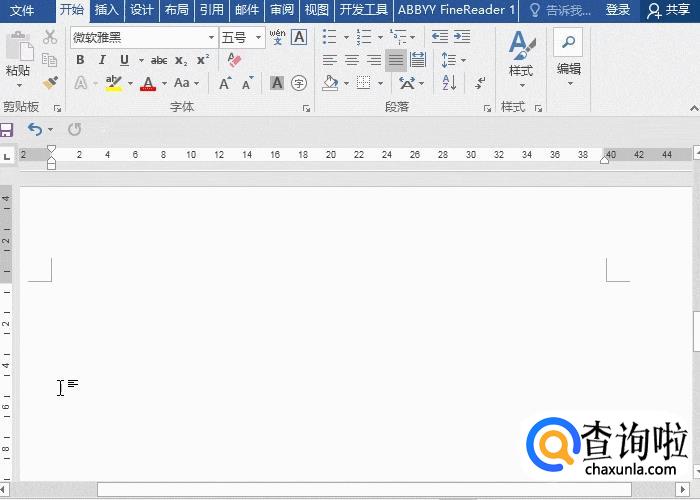Toggle Bold formatting
This screenshot has height=500, width=700.
click(80, 60)
